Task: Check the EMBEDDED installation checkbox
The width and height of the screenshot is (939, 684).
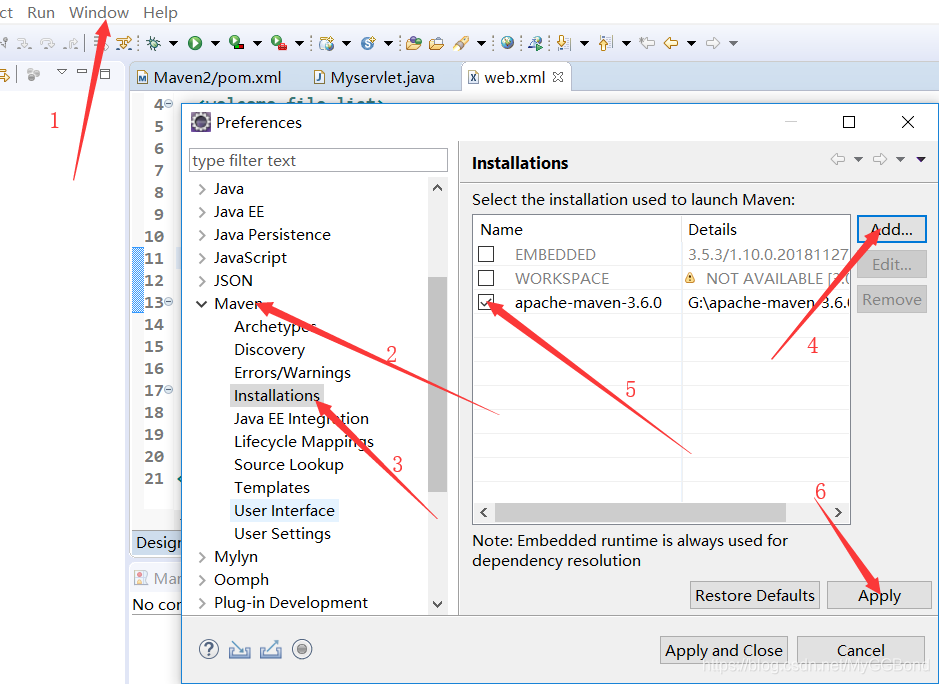Action: (x=486, y=254)
